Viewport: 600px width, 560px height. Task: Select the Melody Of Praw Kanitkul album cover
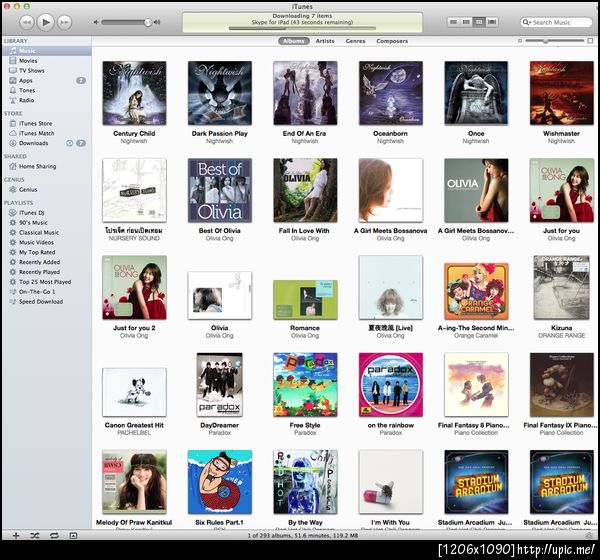click(134, 482)
